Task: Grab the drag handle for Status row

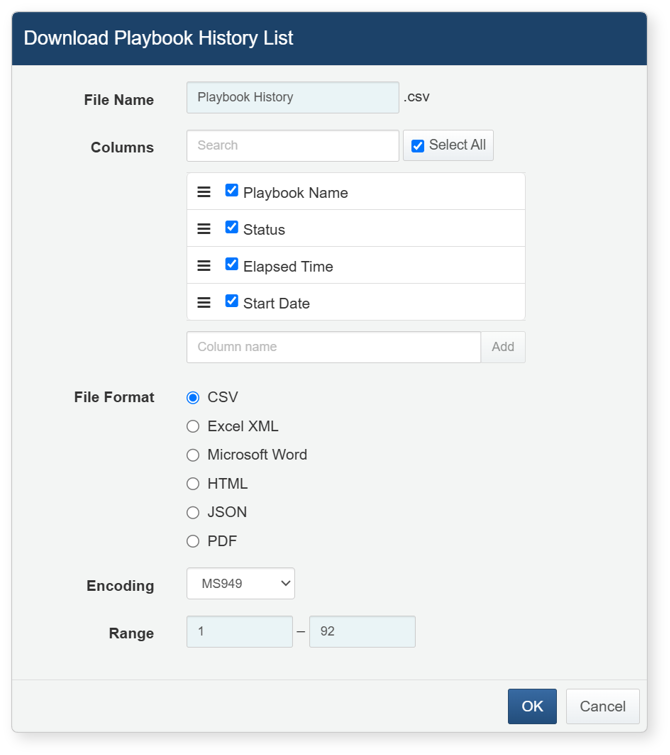Action: 204,229
